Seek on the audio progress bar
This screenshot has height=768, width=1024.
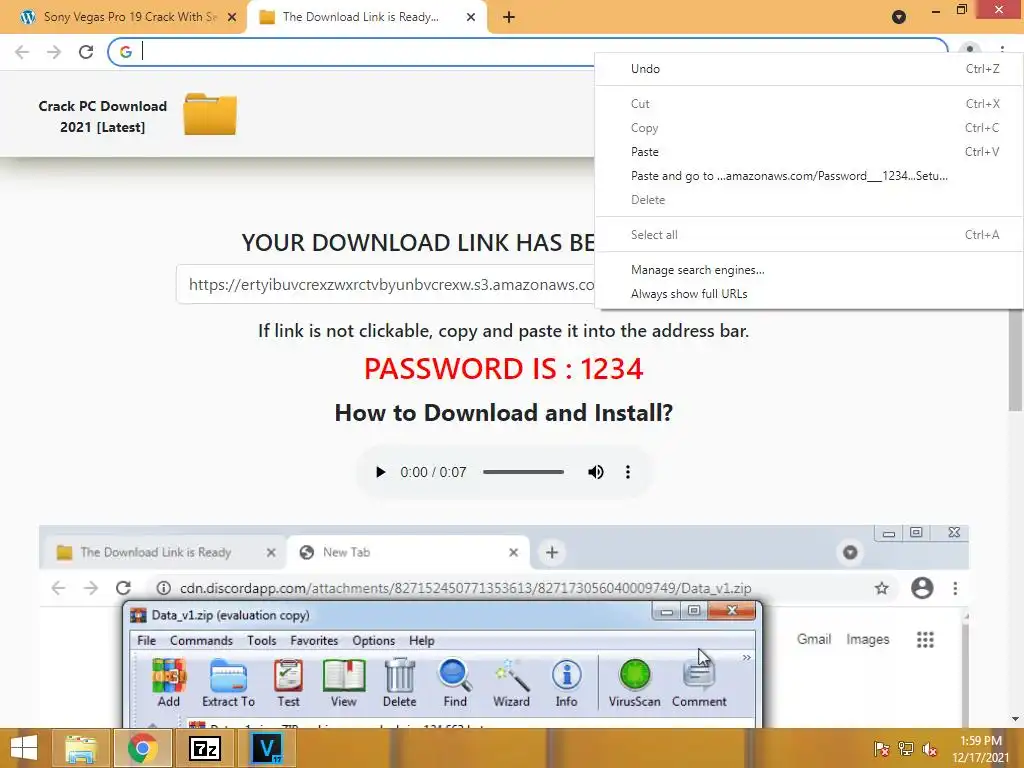(523, 472)
